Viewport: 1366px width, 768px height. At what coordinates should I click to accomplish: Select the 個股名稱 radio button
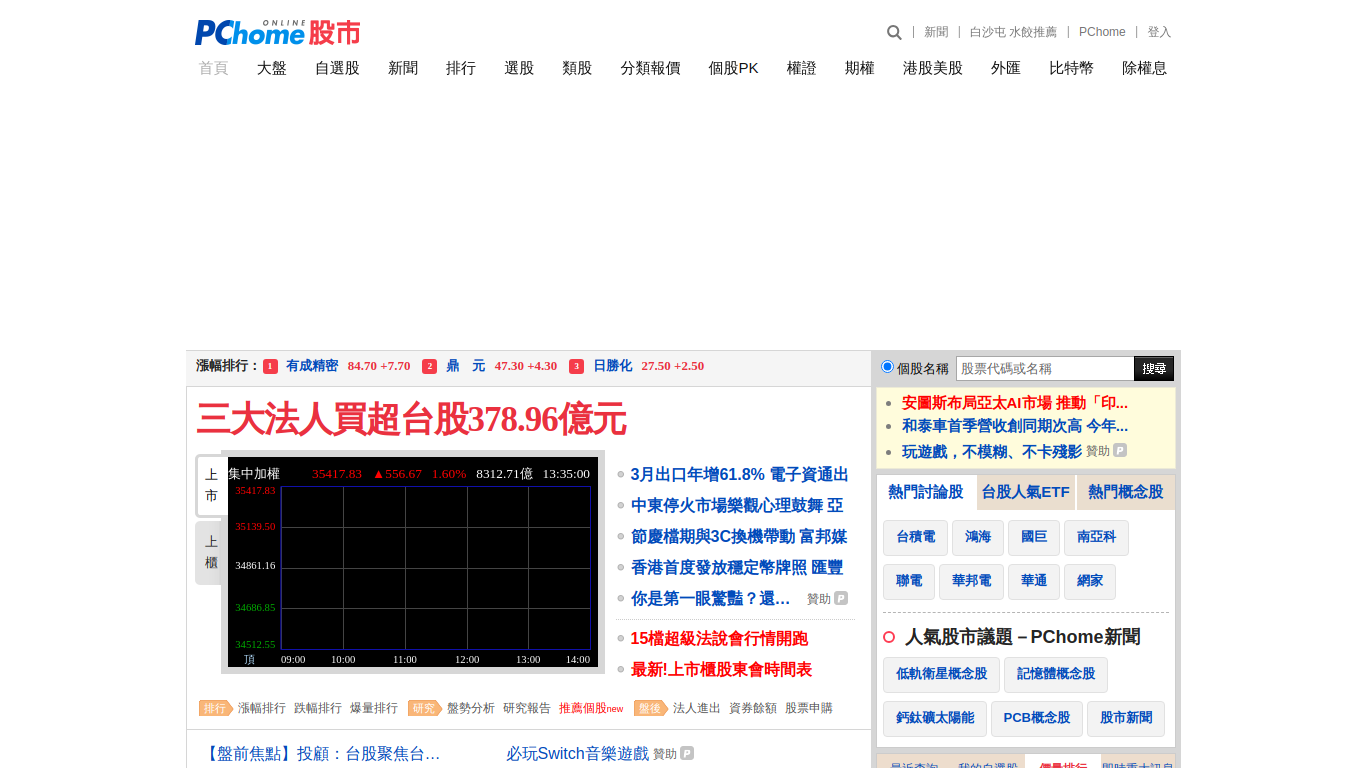click(x=887, y=367)
